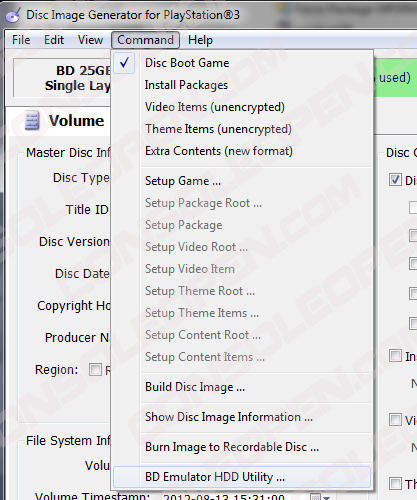Open the File menu
Viewport: 417px width, 500px height.
[21, 40]
